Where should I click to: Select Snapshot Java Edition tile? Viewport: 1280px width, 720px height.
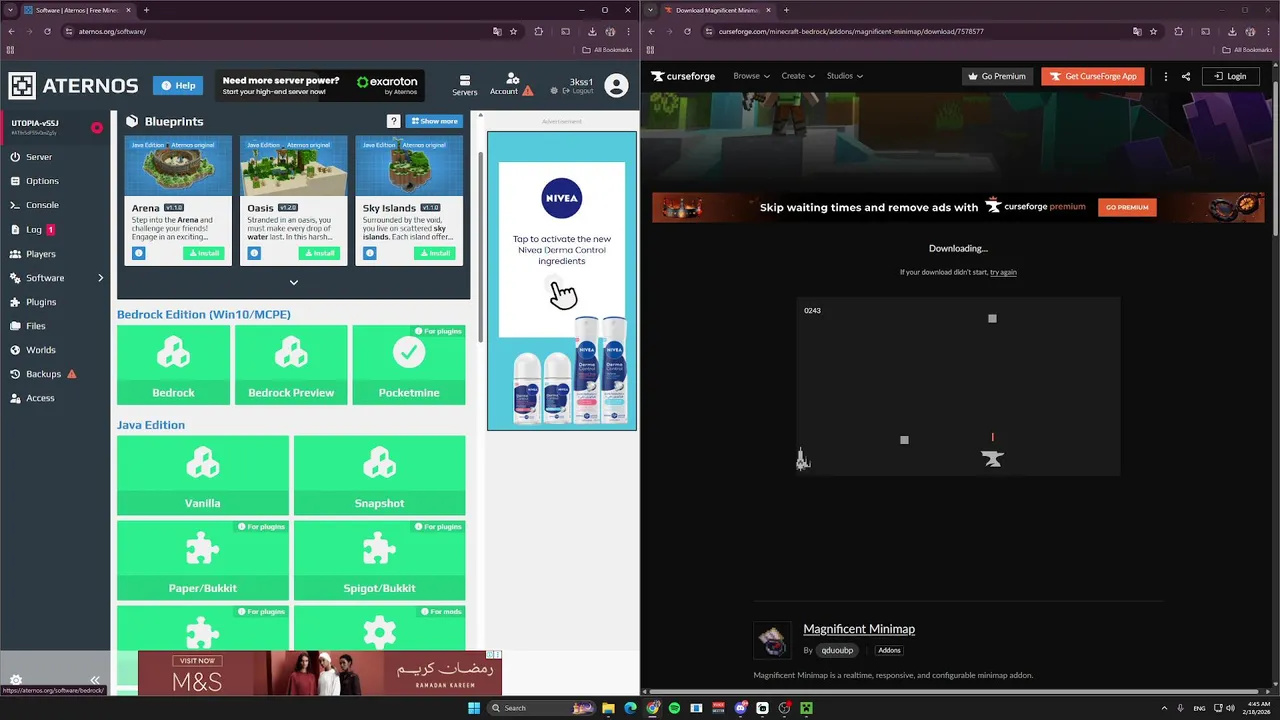(x=379, y=475)
